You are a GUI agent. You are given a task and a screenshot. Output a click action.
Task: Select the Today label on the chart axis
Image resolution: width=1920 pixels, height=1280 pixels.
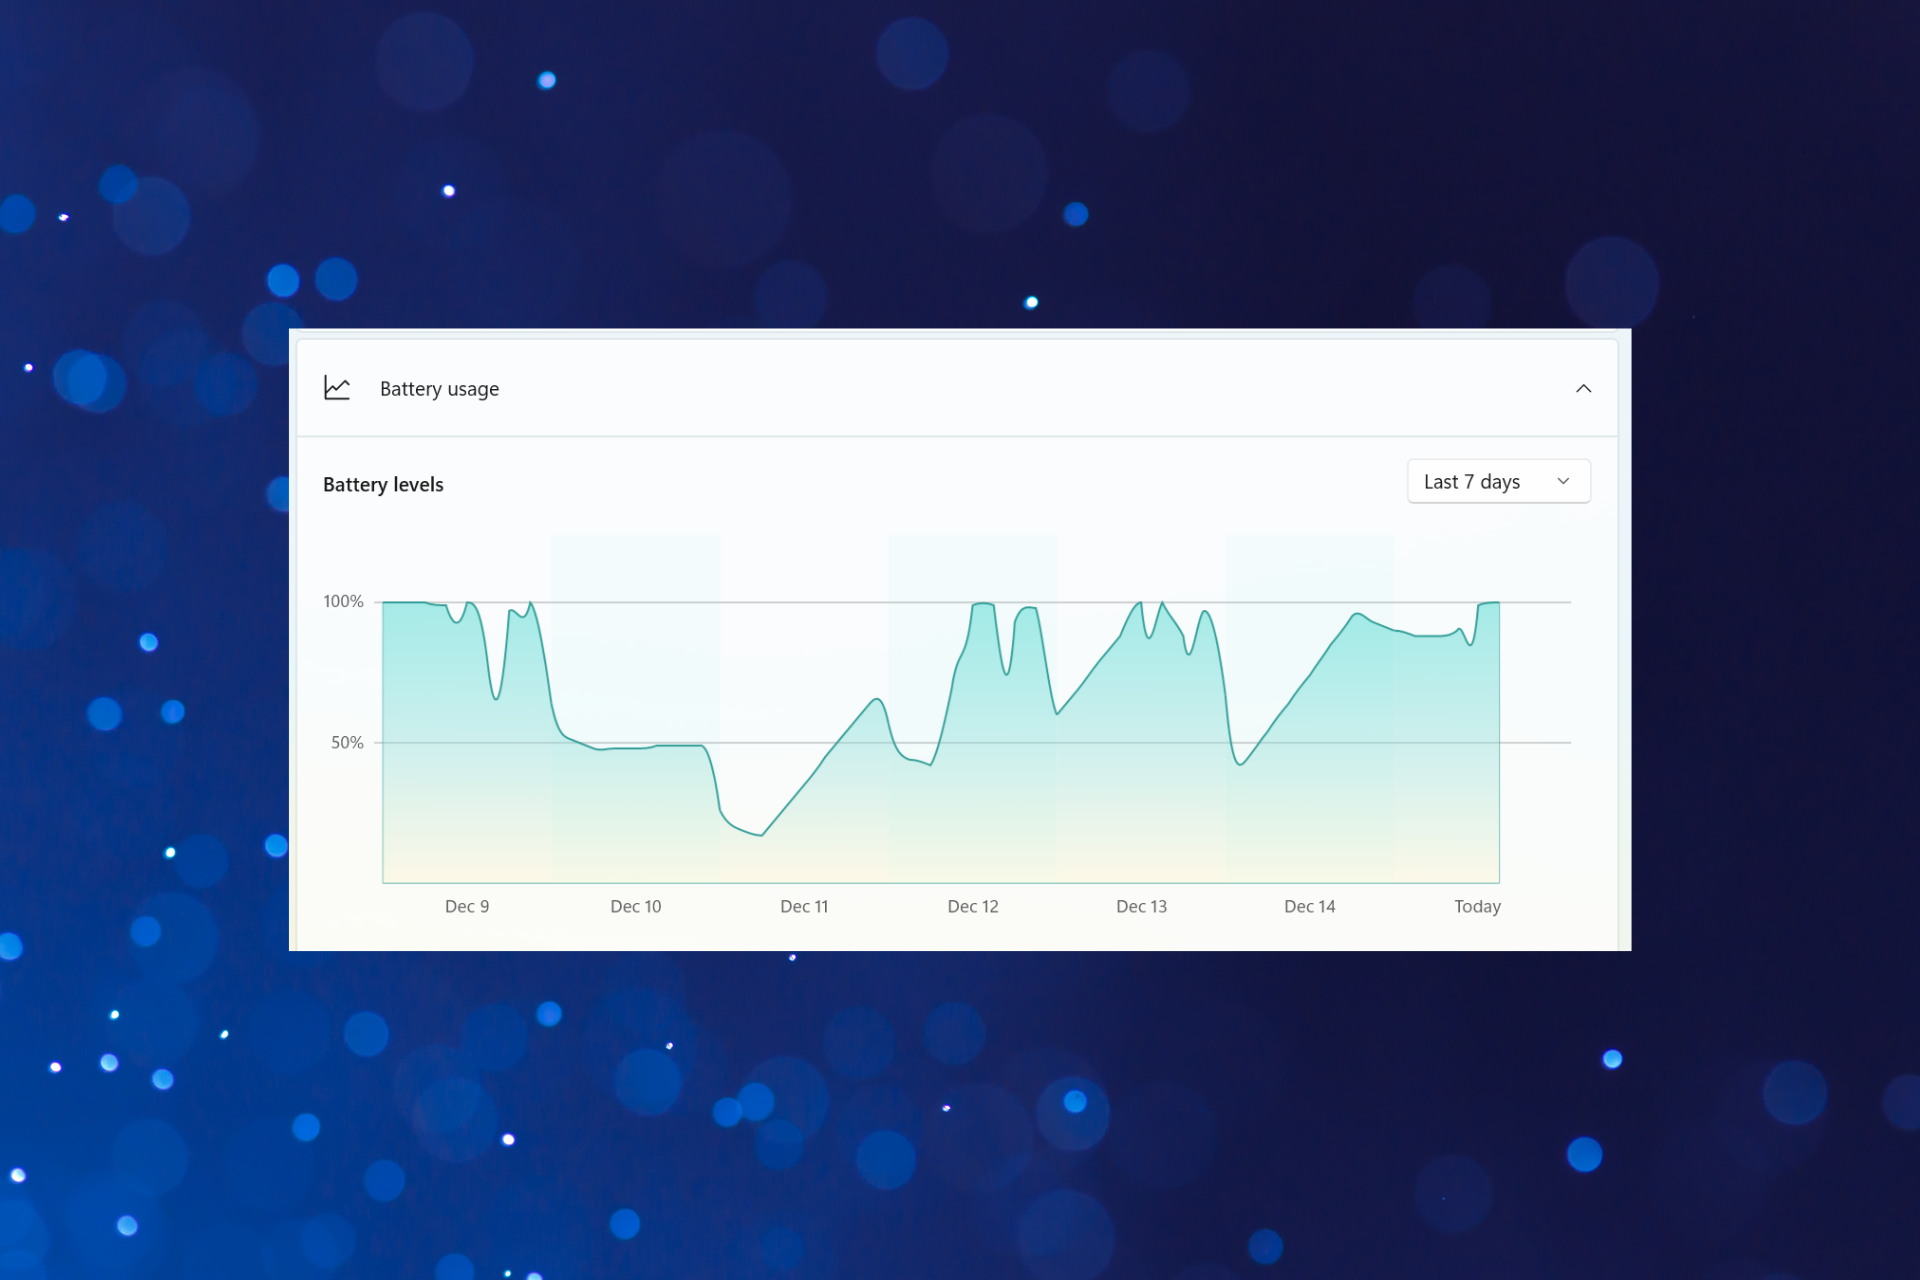[x=1477, y=906]
